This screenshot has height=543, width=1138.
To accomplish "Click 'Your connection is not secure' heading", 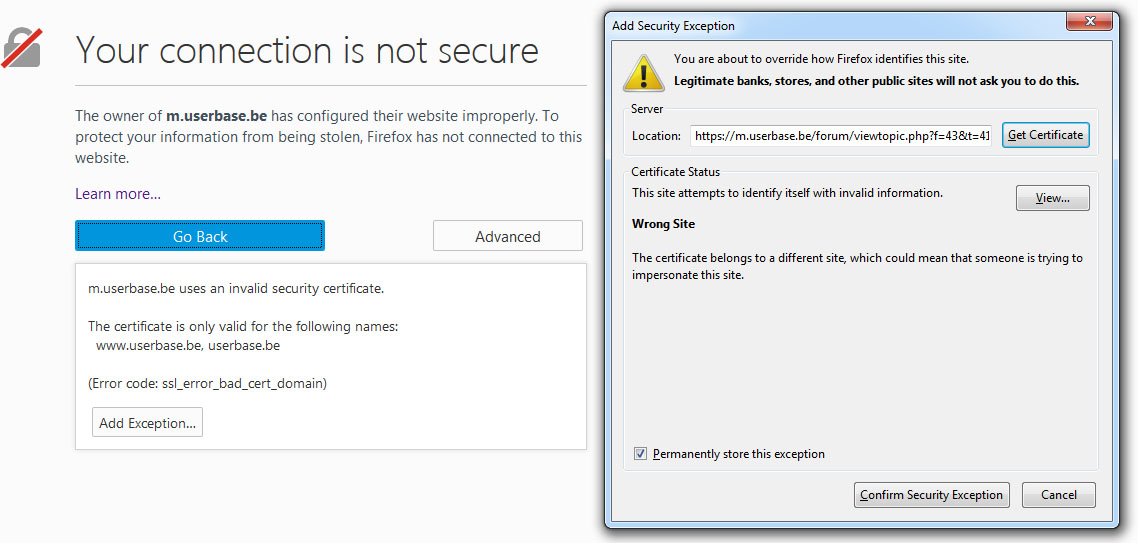I will point(307,51).
